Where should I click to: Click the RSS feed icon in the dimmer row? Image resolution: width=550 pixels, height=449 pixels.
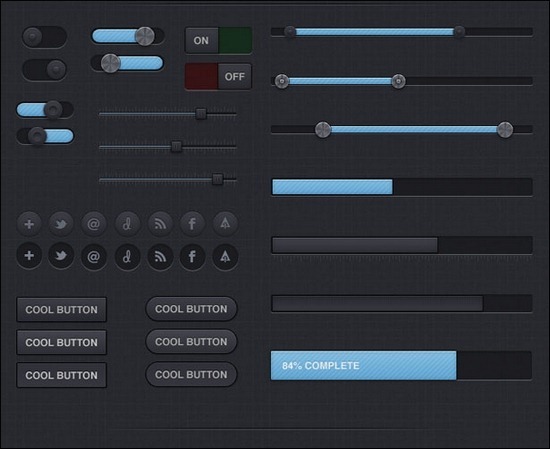point(160,224)
